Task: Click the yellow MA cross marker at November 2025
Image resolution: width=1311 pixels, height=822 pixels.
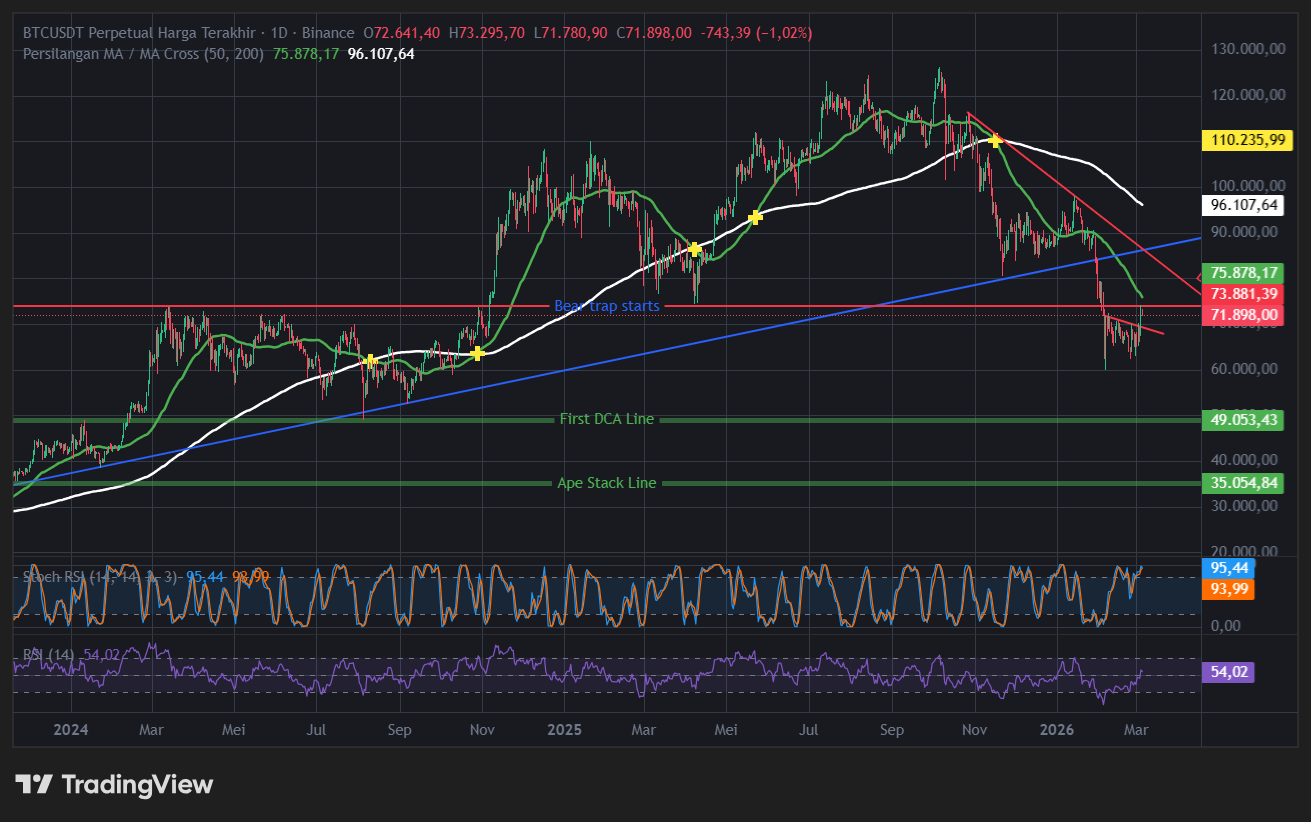Action: pos(994,140)
